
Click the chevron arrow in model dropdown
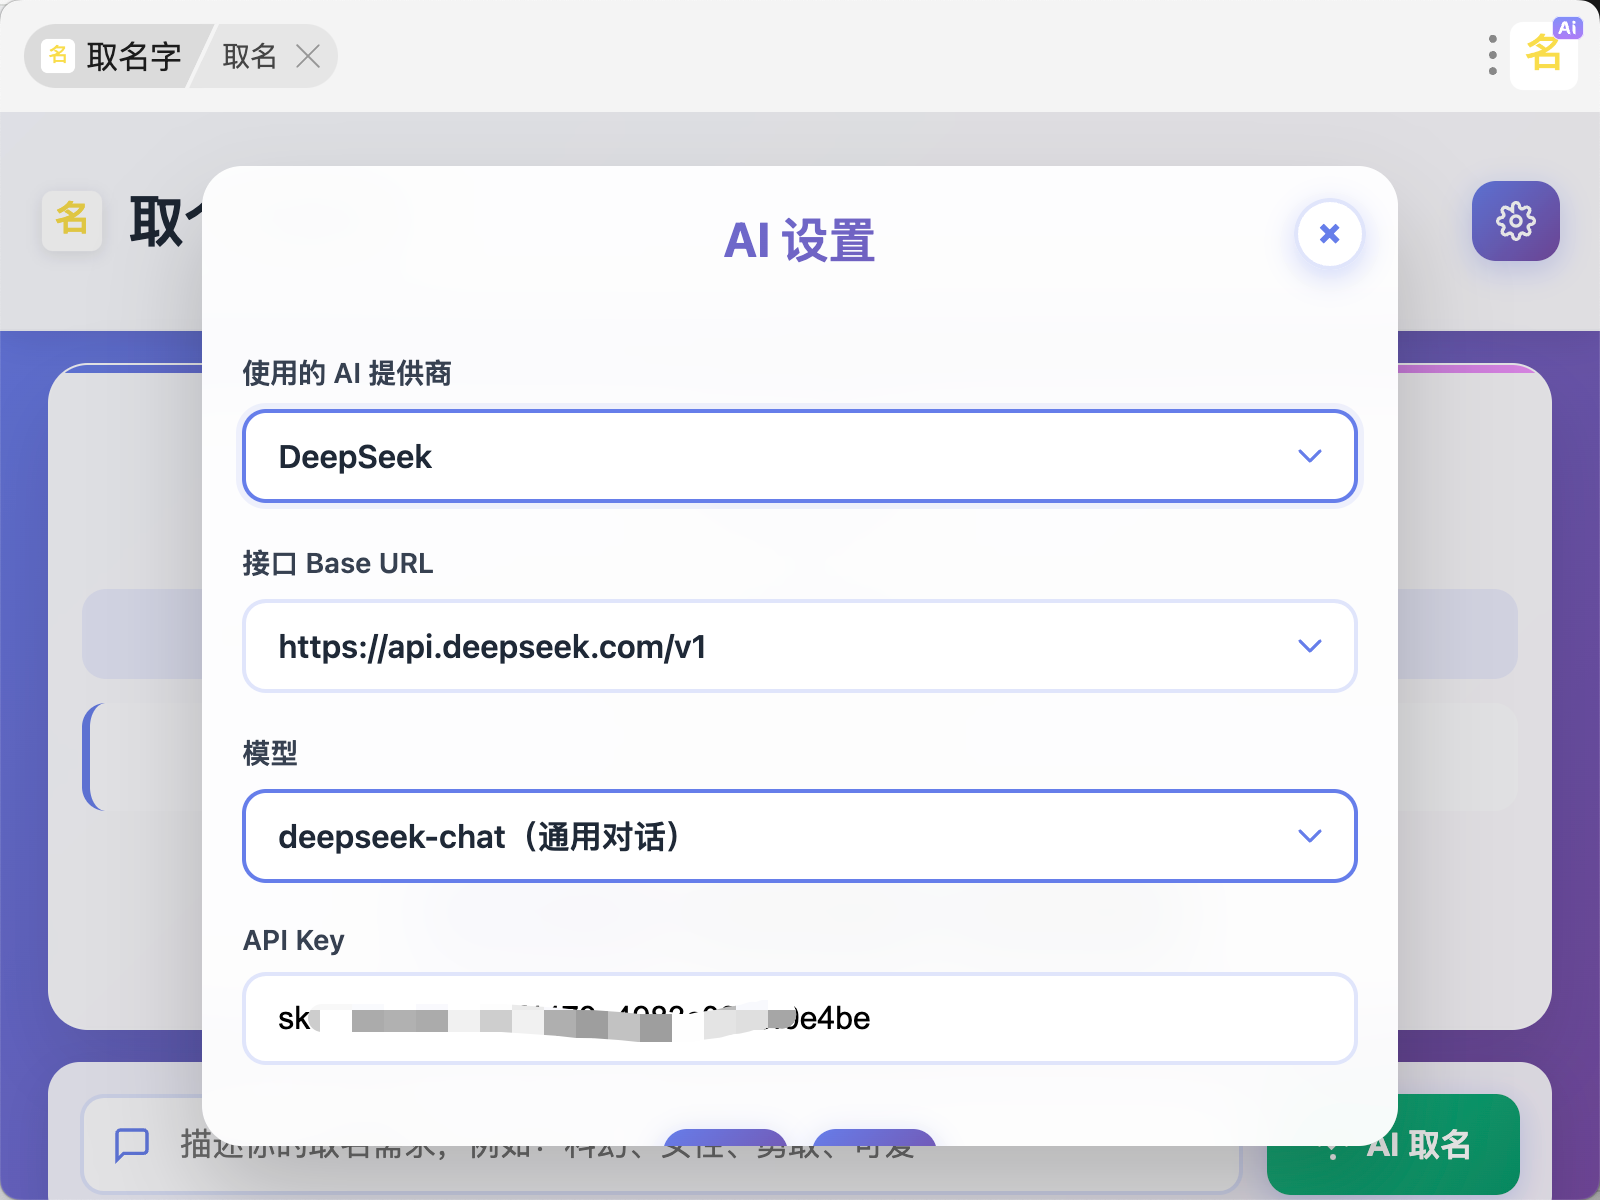[1309, 836]
